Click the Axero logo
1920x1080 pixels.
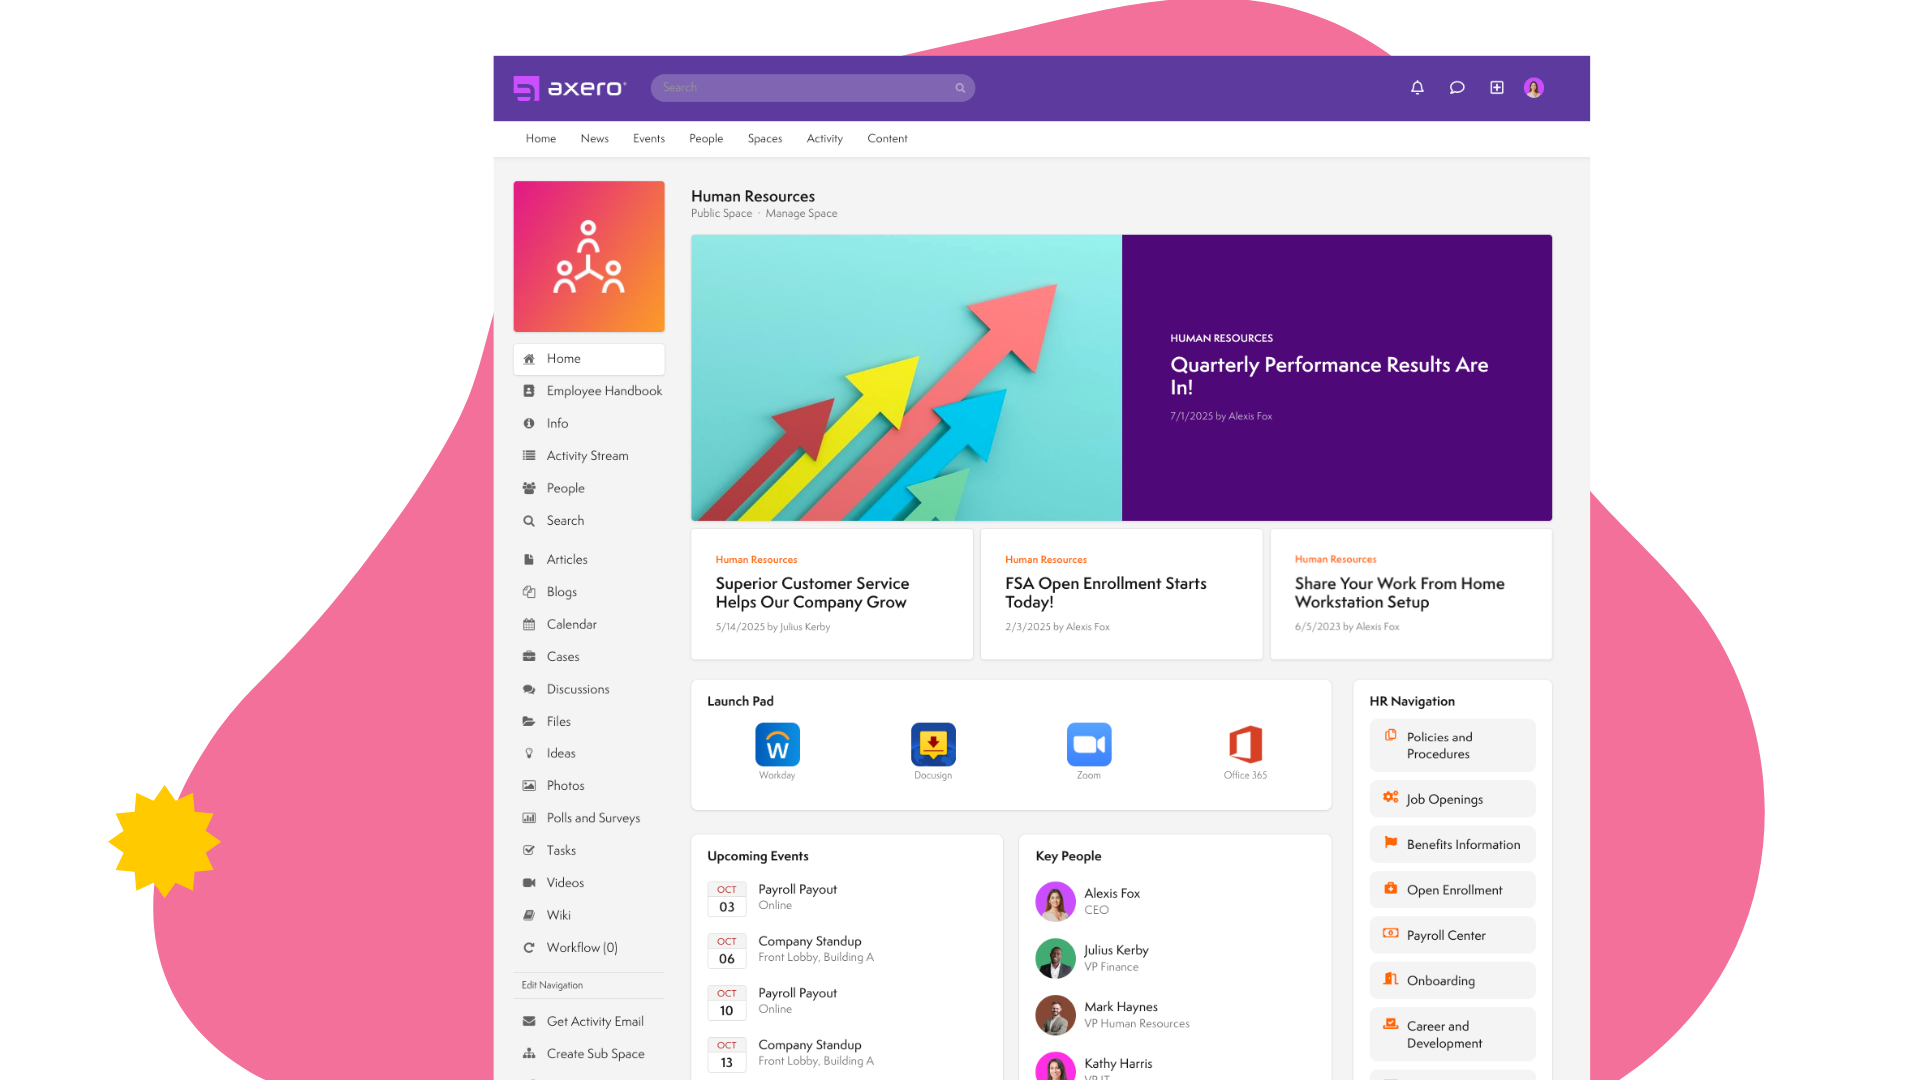point(568,87)
